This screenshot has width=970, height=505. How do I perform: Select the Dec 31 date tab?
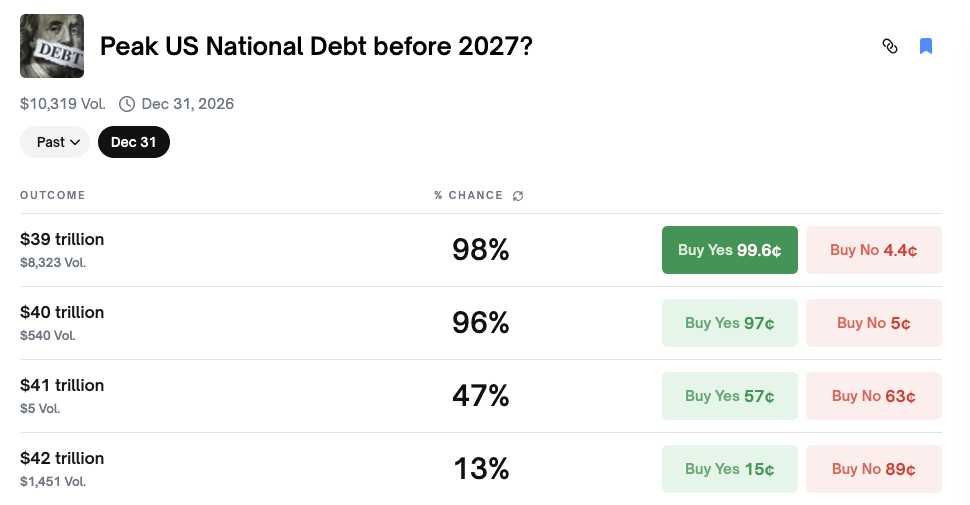click(x=134, y=142)
